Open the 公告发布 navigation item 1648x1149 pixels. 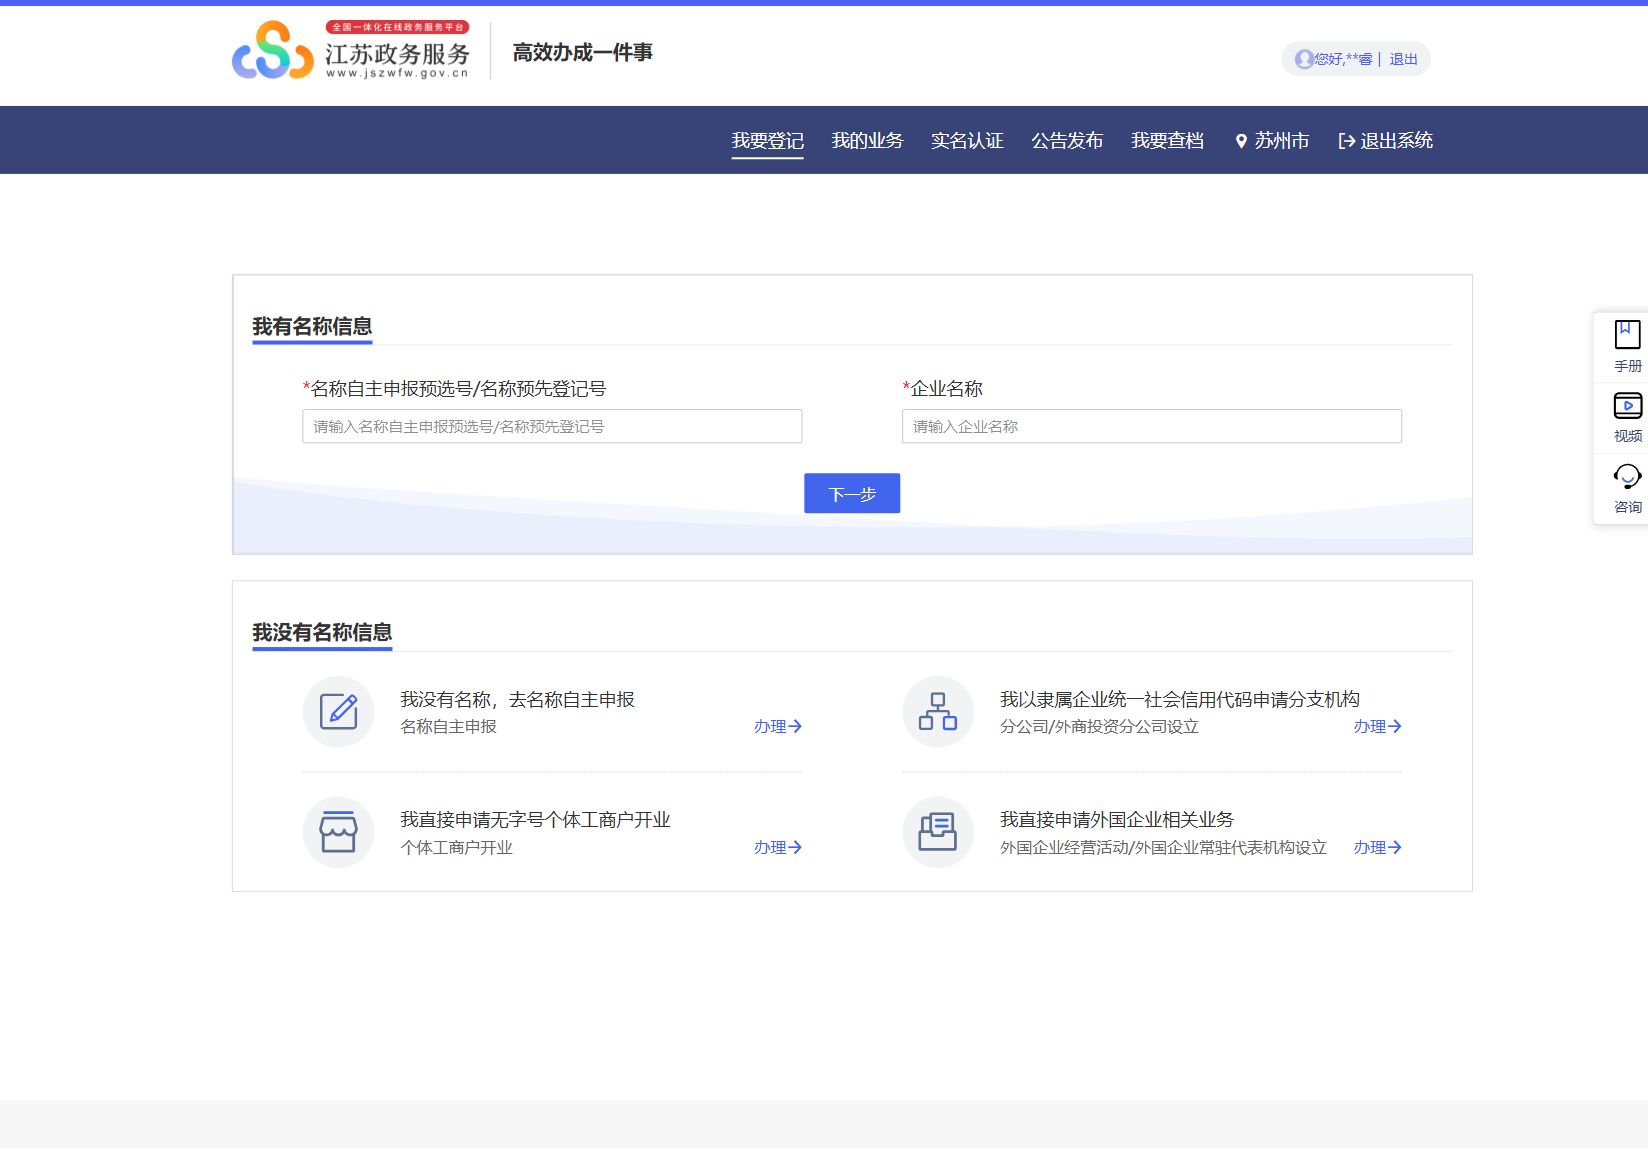[1067, 141]
